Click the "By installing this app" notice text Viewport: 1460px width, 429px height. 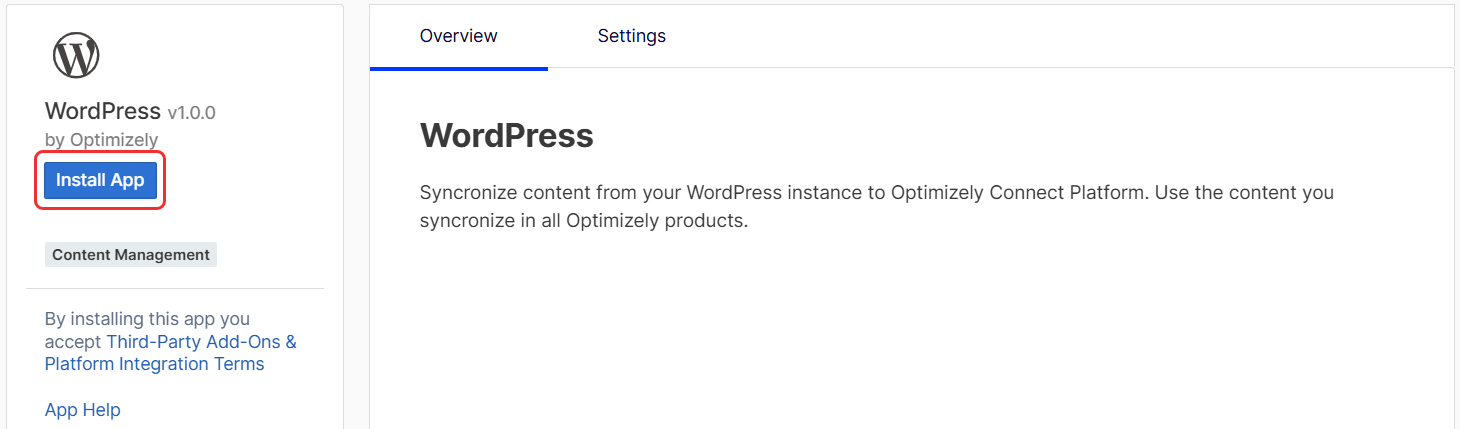(147, 320)
